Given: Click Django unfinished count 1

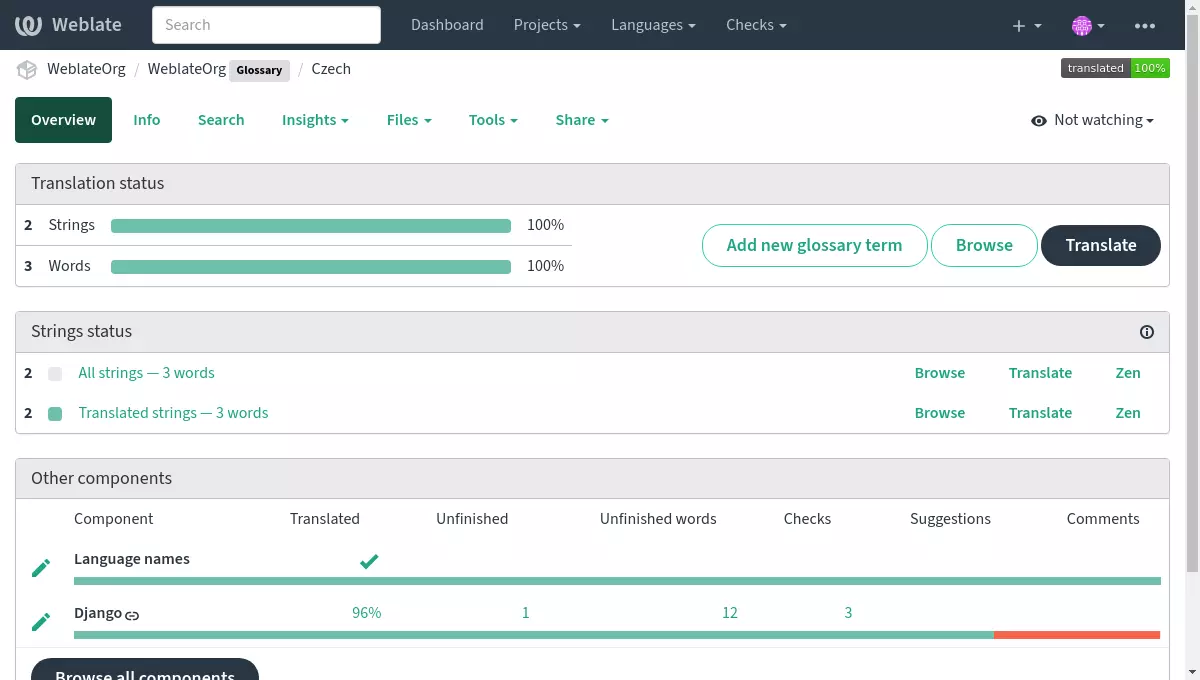Looking at the screenshot, I should click(x=525, y=613).
